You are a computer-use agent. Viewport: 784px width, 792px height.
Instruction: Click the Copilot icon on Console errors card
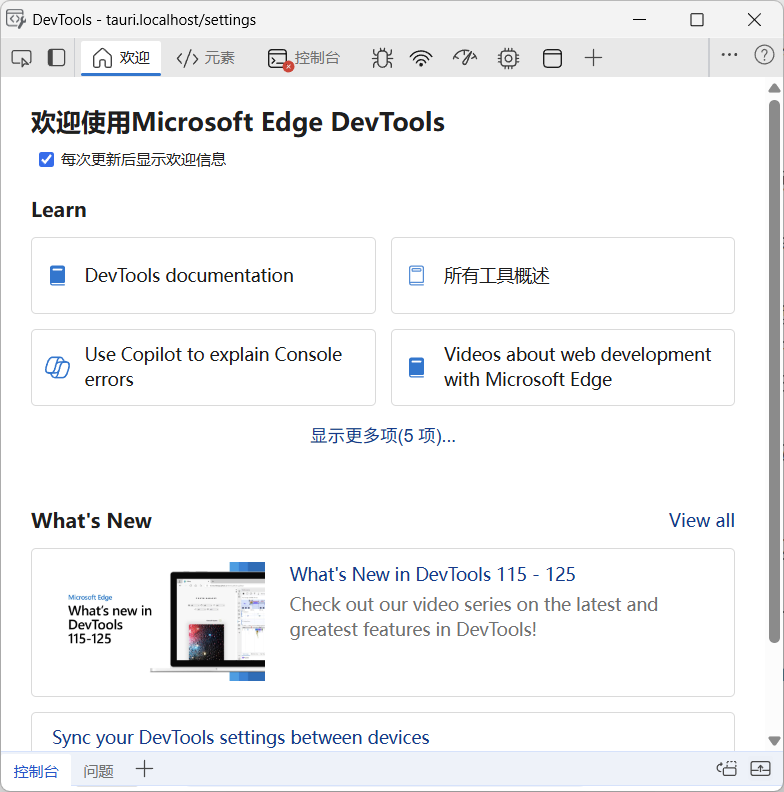pyautogui.click(x=58, y=367)
